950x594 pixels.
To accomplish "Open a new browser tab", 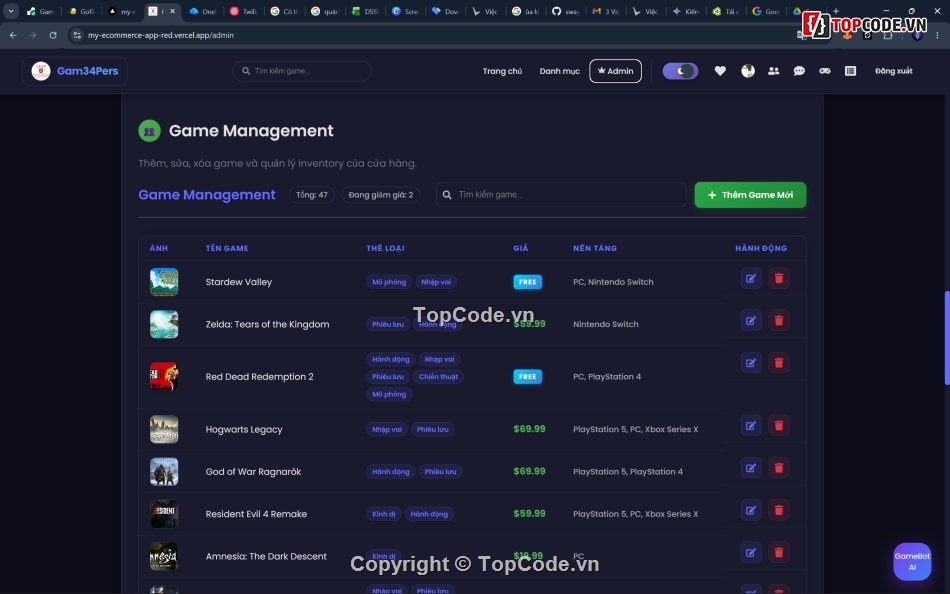I will coord(835,11).
